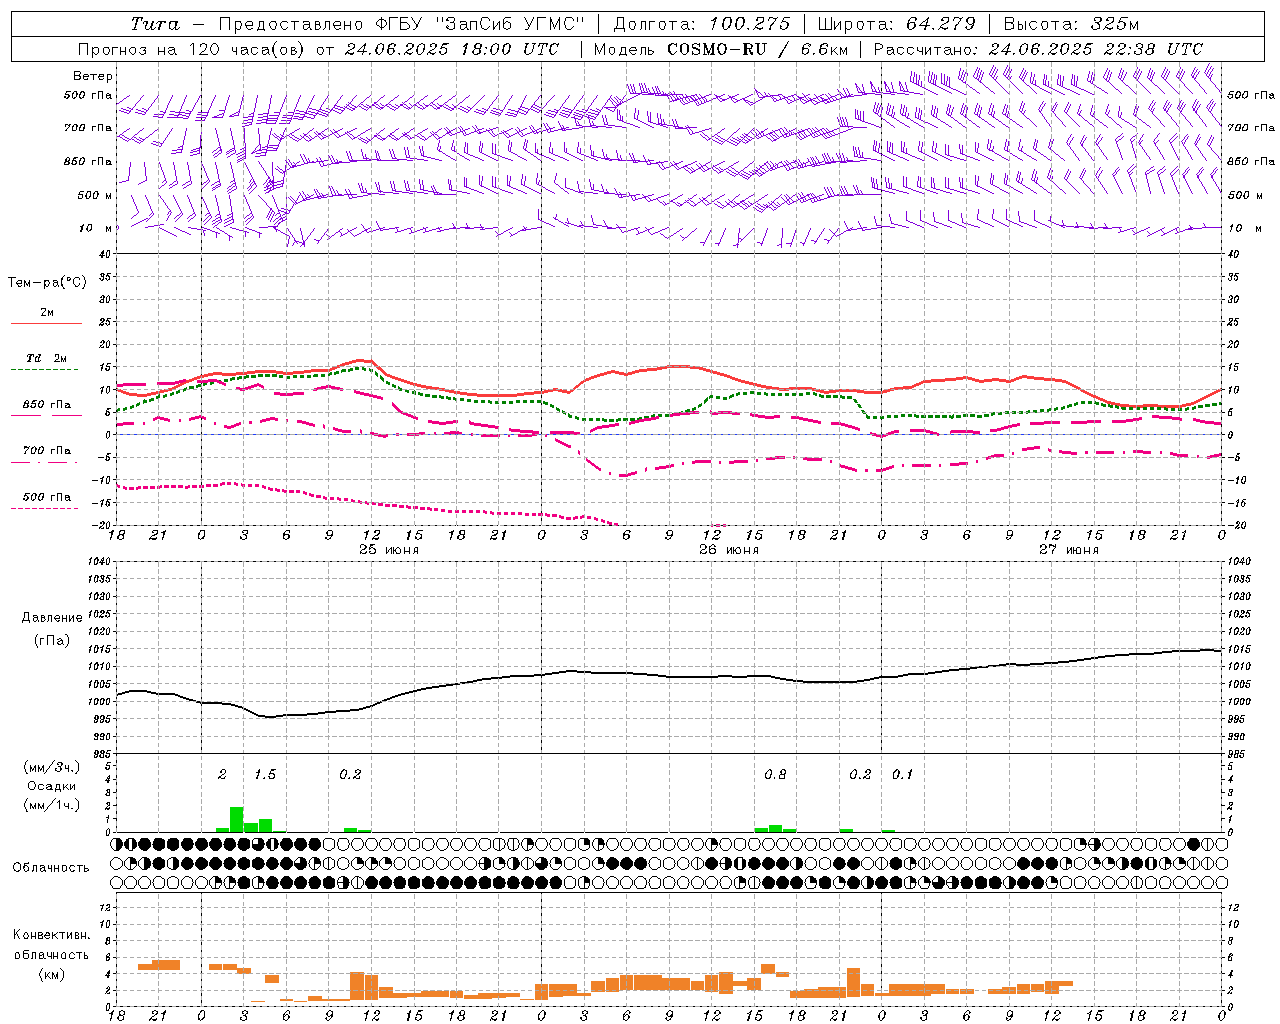
Task: Click the "Конвективн." convective cloud label
Action: pyautogui.click(x=51, y=935)
